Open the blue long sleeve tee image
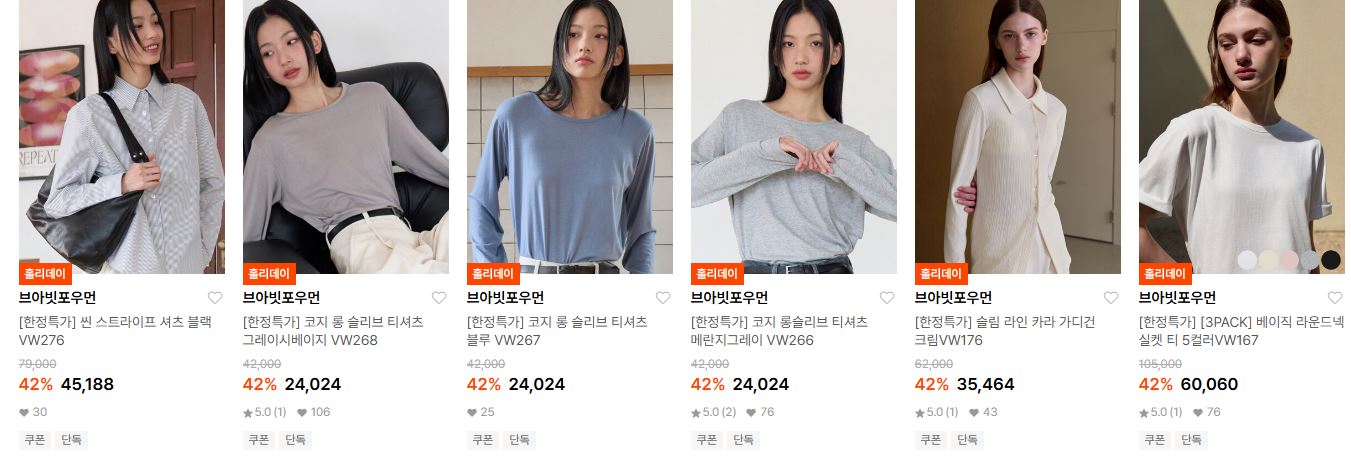This screenshot has height=472, width=1351. click(x=570, y=136)
